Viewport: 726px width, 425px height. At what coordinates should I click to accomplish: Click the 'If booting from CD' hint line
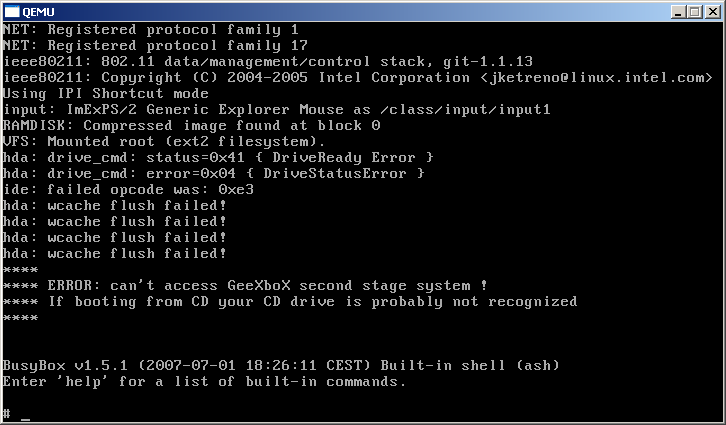(x=289, y=301)
